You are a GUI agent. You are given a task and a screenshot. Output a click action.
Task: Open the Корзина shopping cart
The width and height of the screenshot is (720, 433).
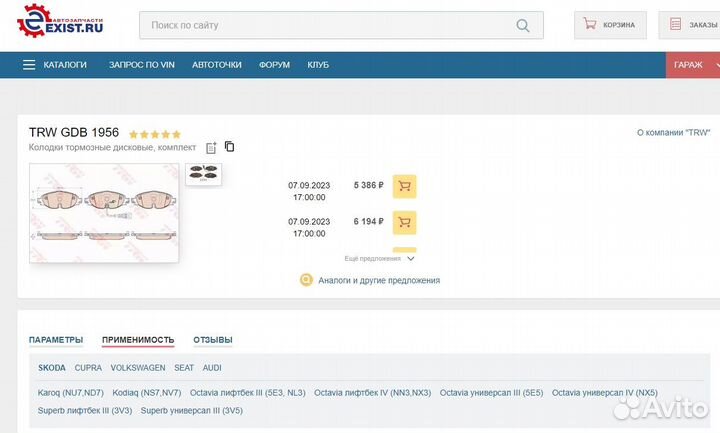(x=610, y=25)
